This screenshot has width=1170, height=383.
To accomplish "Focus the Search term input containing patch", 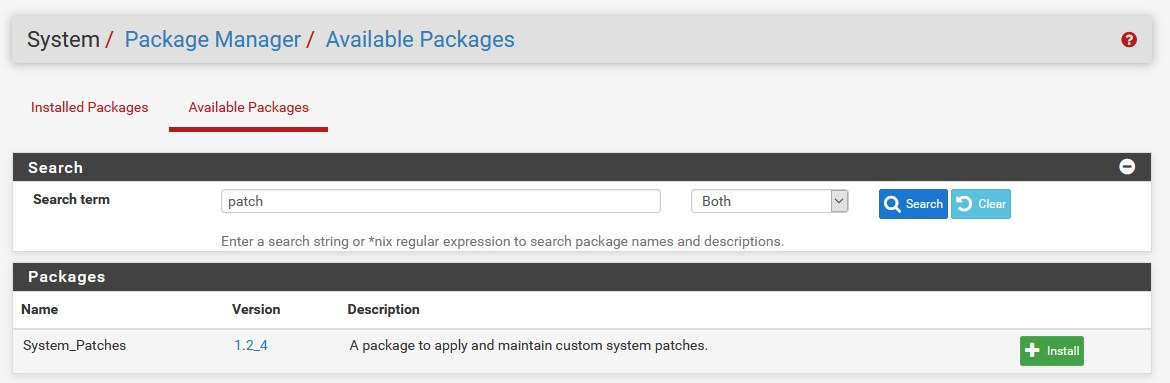I will point(440,202).
